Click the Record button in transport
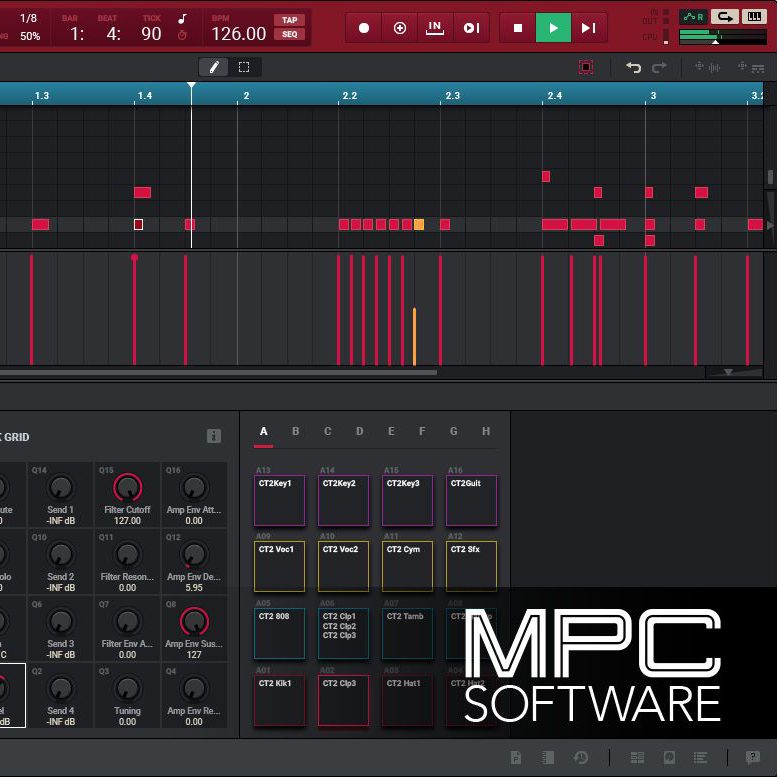 [363, 28]
